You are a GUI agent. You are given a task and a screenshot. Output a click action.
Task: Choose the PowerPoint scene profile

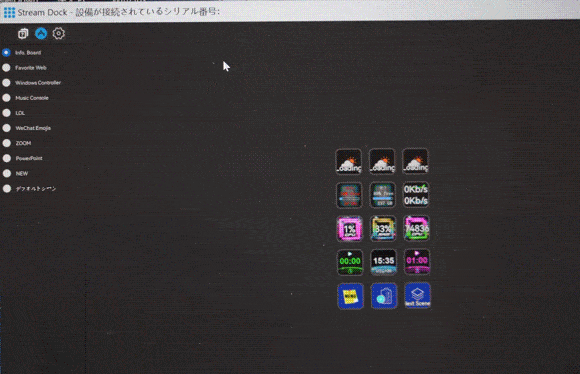point(23,158)
